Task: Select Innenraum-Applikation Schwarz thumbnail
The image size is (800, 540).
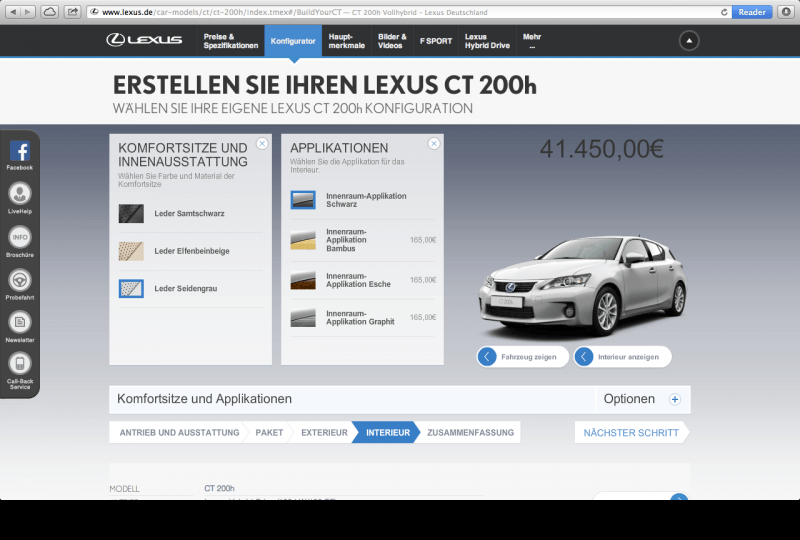Action: pos(303,200)
